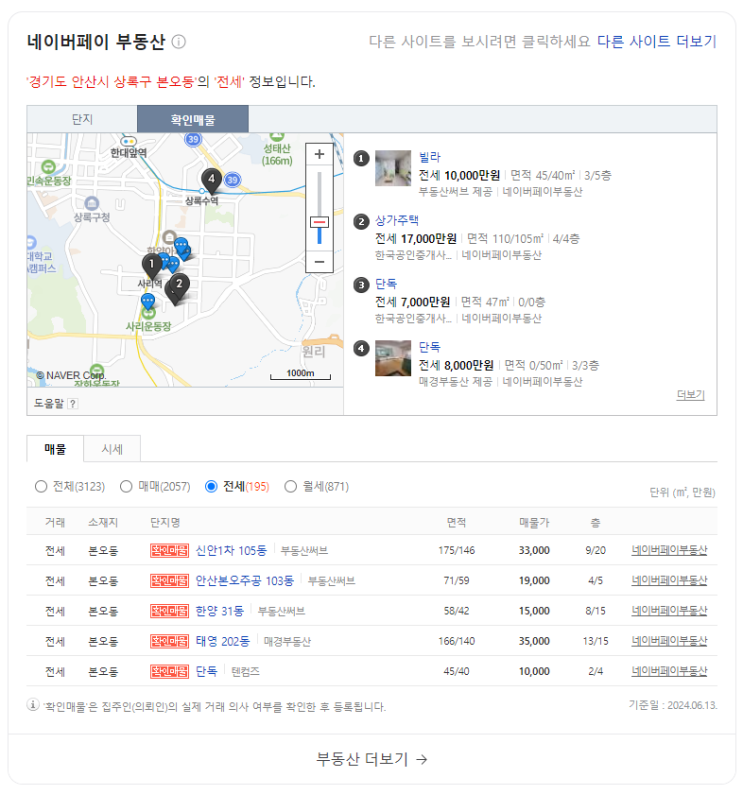
Task: Click 전세 17,000만원 price text
Action: point(416,239)
